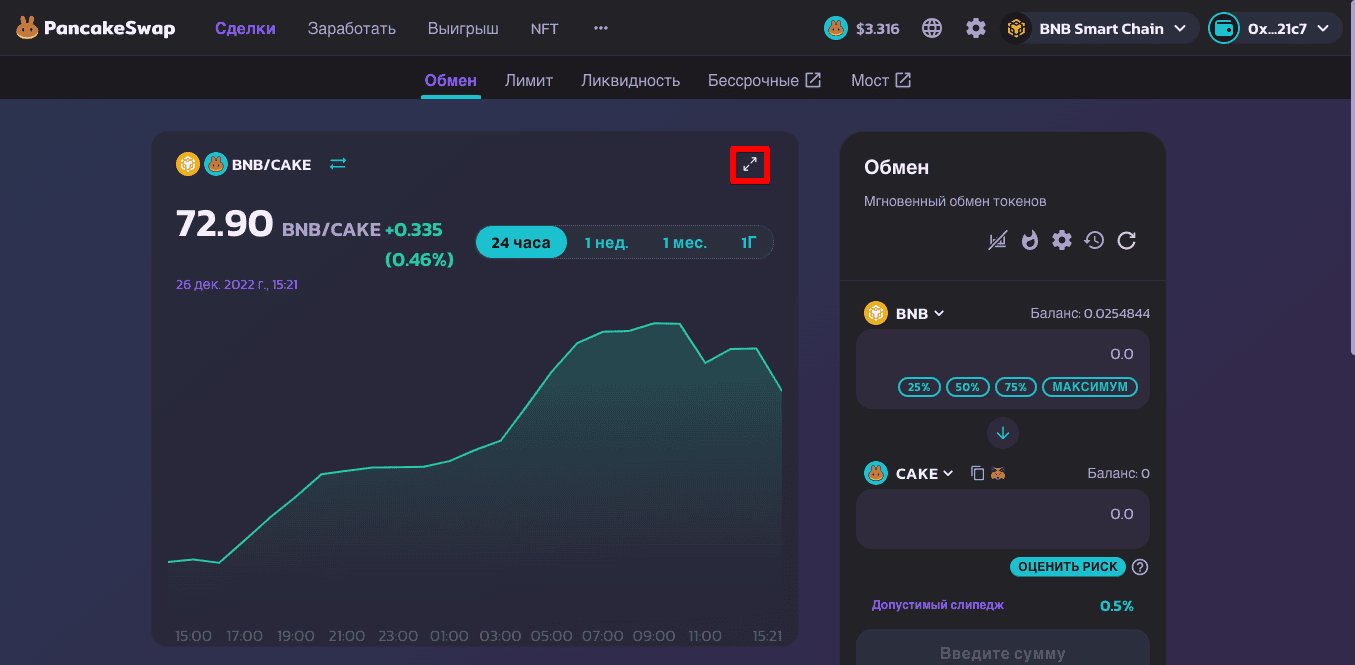Open the PancakeSwap home logo
Image resolution: width=1355 pixels, height=665 pixels.
[95, 29]
